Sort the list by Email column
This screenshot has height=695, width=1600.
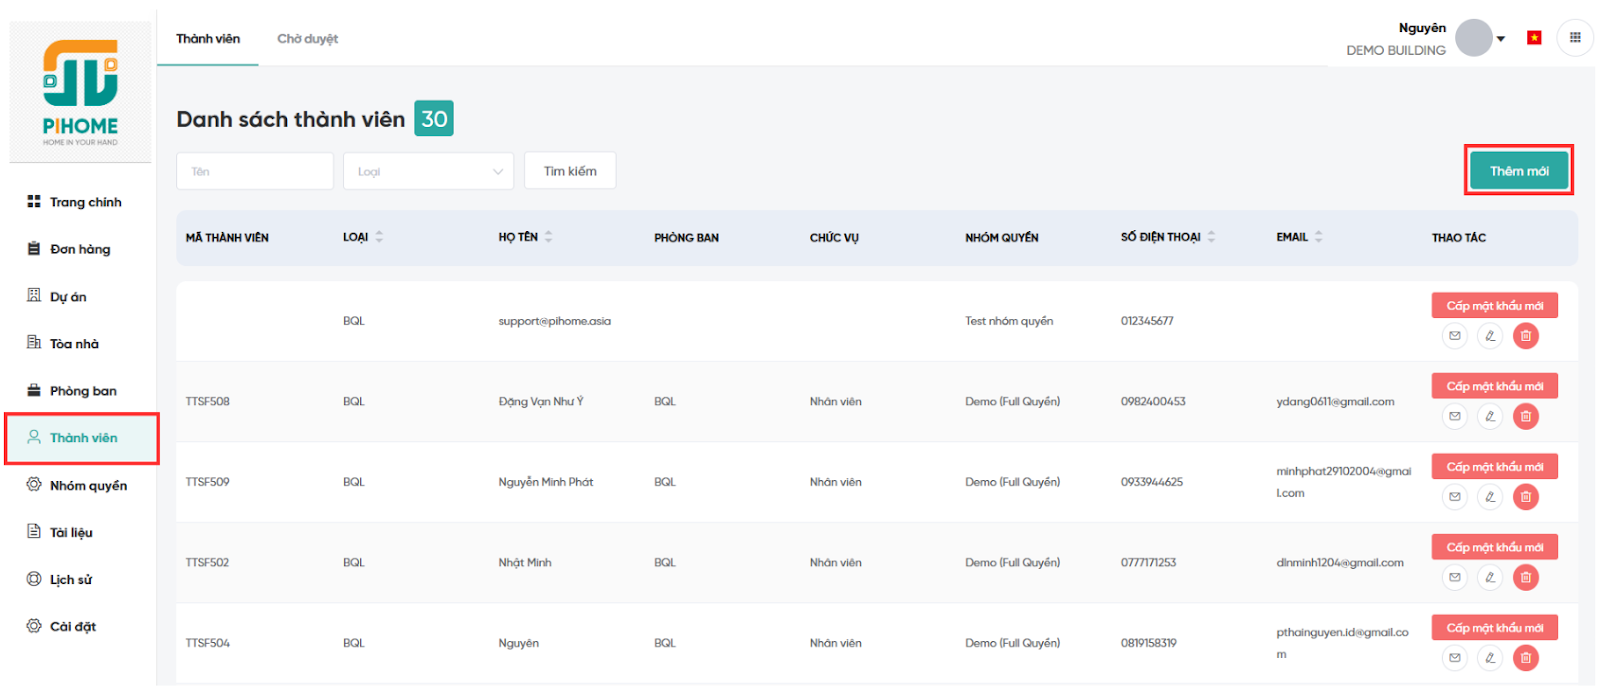pyautogui.click(x=1318, y=237)
